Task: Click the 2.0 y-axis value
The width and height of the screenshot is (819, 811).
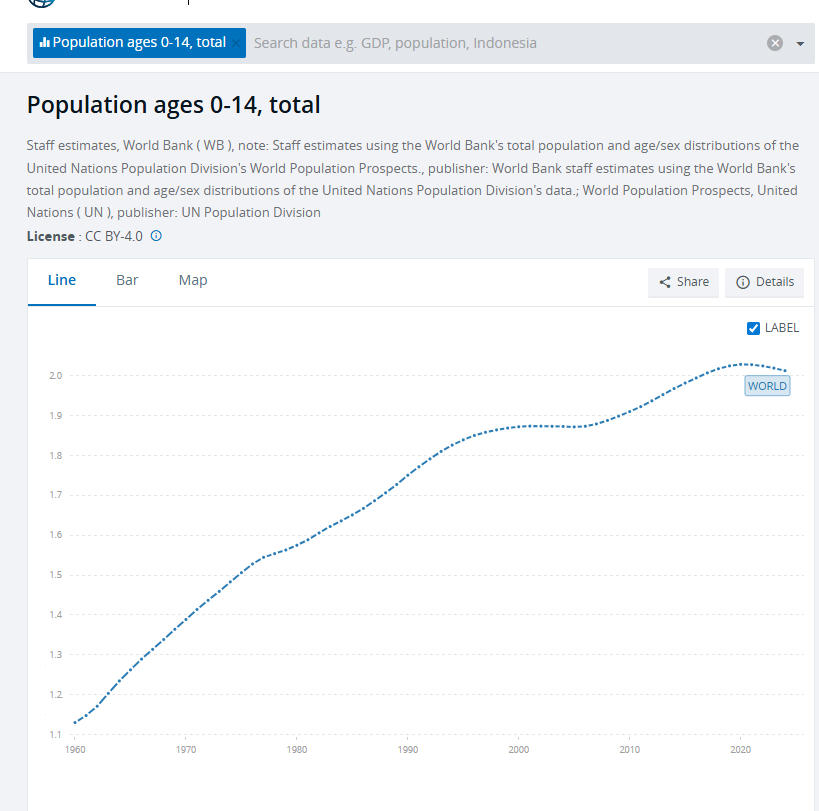Action: click(56, 375)
